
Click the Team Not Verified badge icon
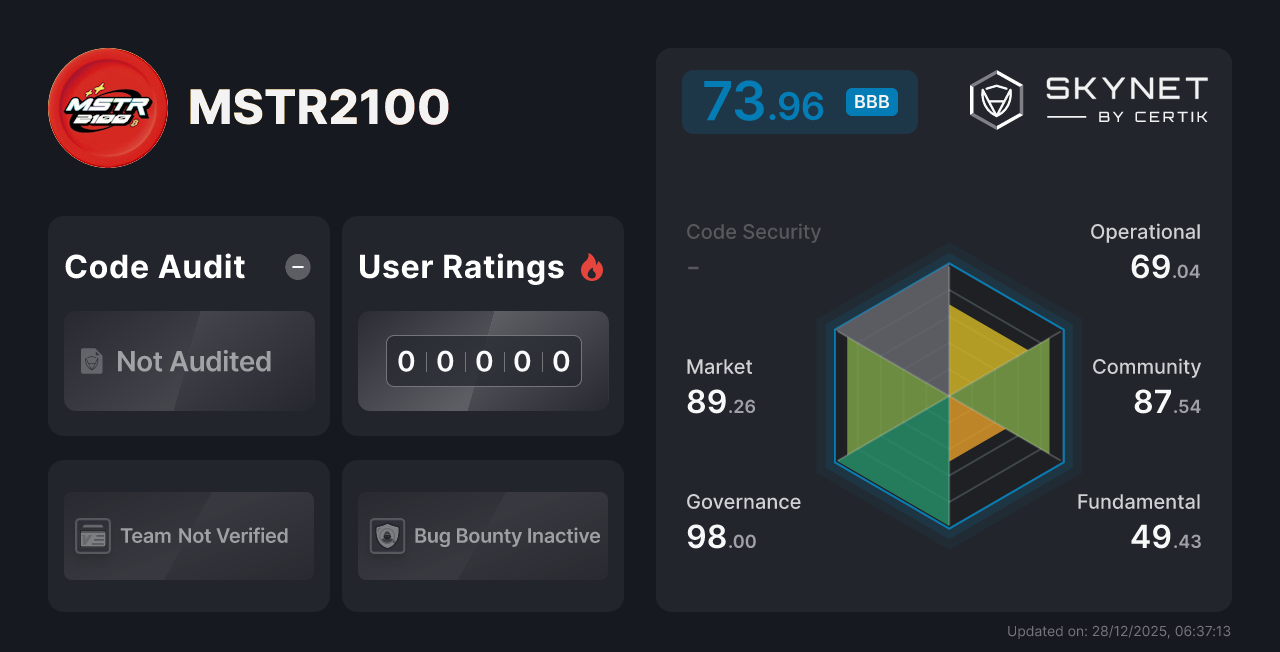pyautogui.click(x=94, y=536)
